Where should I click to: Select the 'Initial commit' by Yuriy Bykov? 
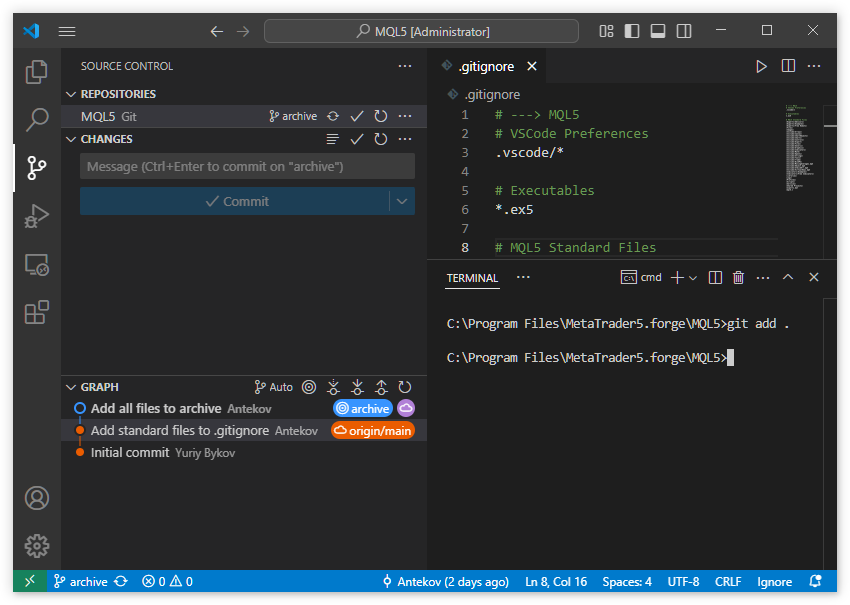244,453
